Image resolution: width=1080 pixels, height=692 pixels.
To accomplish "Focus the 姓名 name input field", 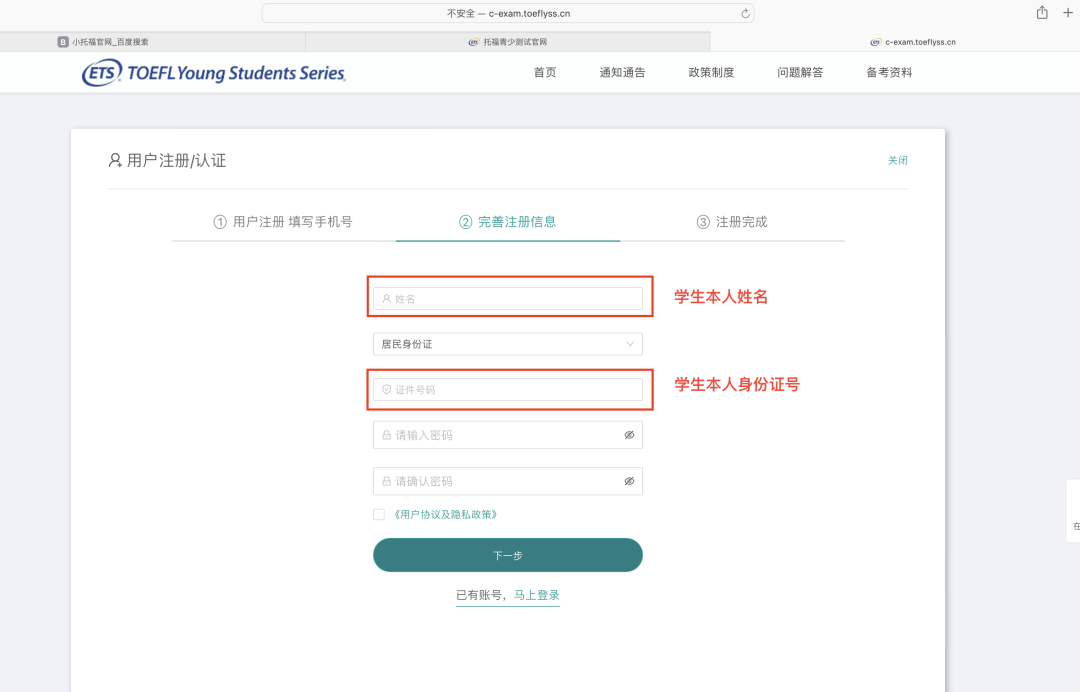I will [x=508, y=299].
